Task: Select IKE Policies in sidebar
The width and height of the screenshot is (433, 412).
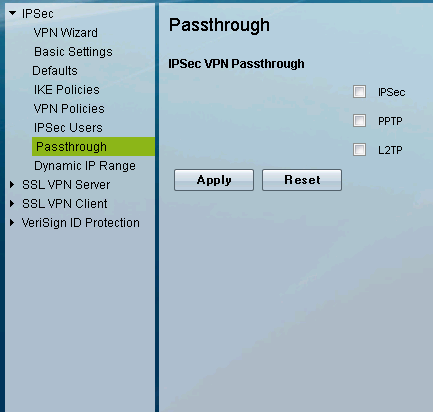Action: click(x=67, y=90)
